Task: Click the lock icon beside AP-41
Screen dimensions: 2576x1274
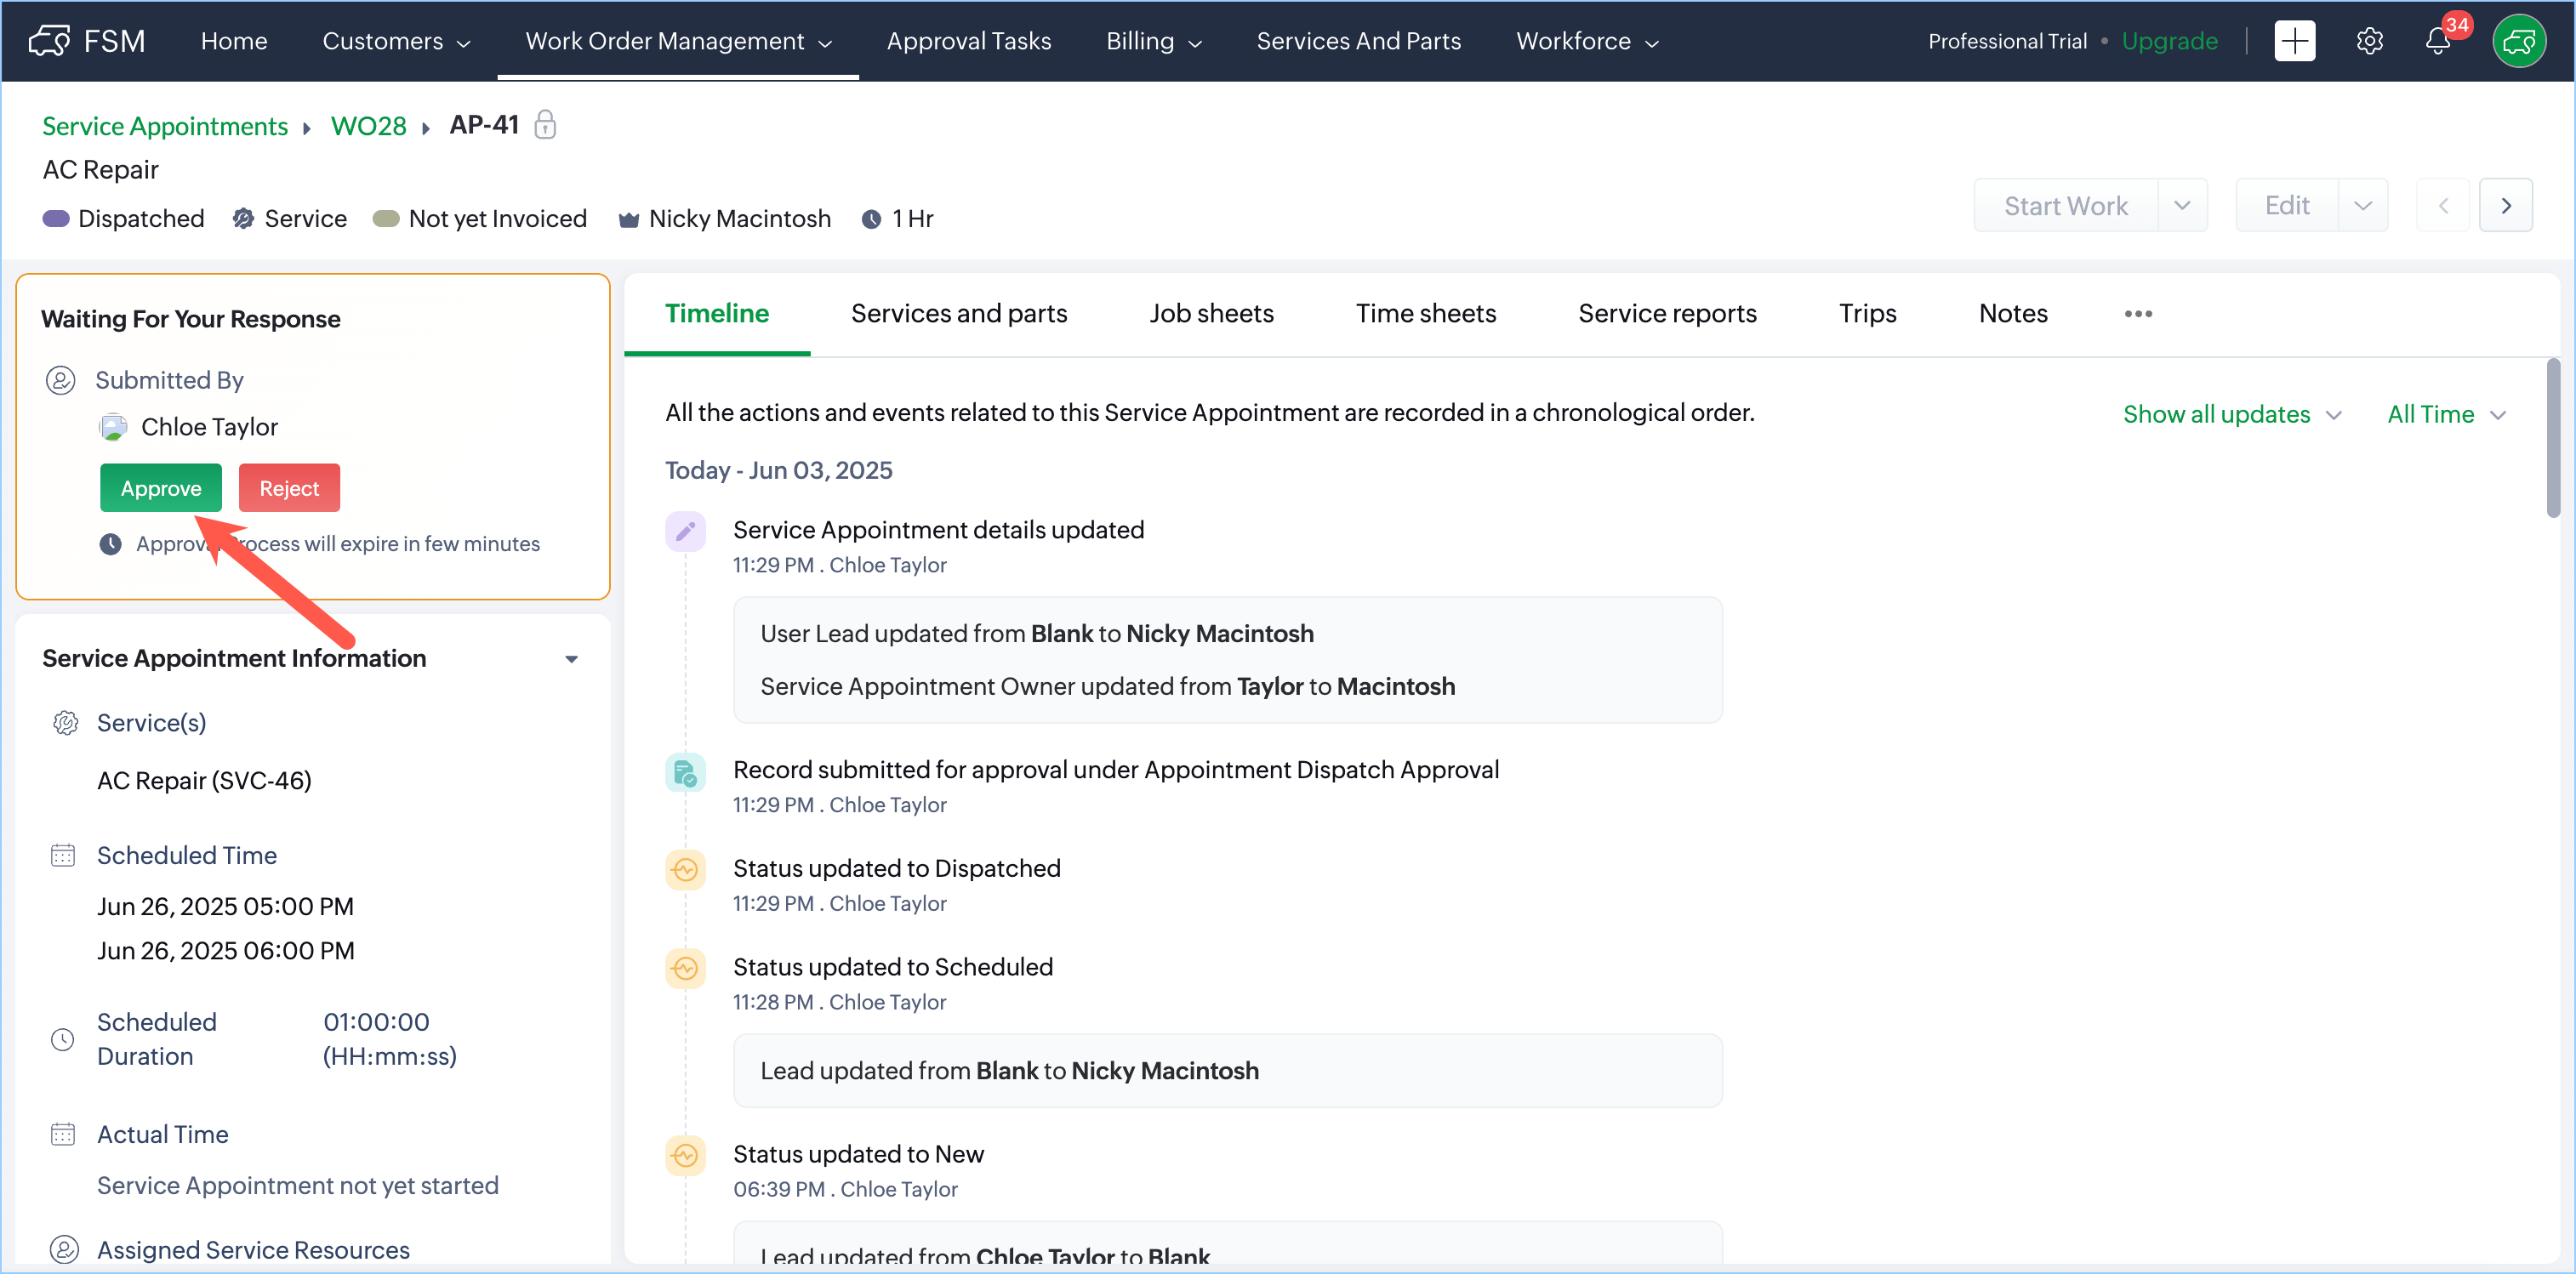Action: [545, 125]
